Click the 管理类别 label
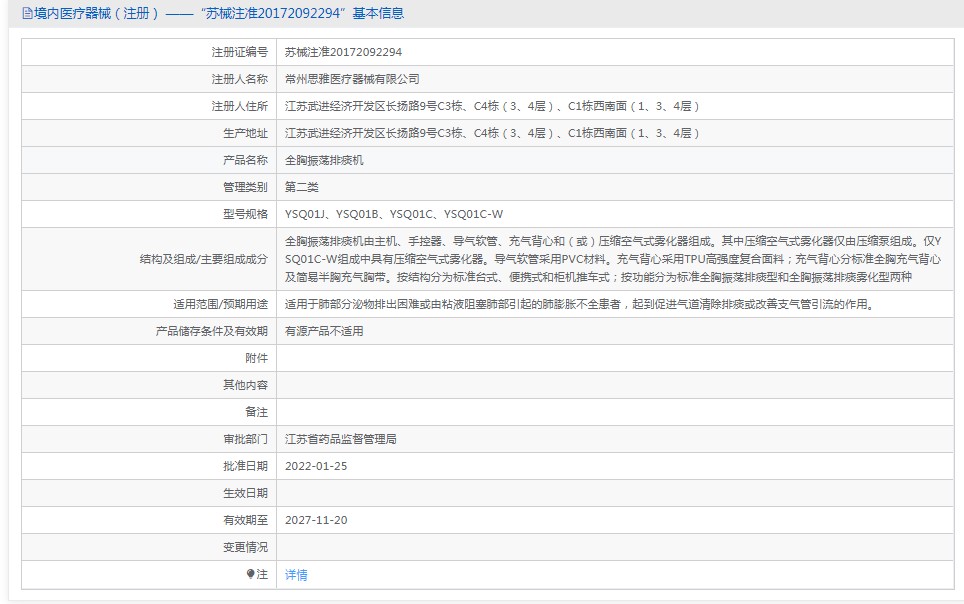Viewport: 964px width, 604px height. 245,188
